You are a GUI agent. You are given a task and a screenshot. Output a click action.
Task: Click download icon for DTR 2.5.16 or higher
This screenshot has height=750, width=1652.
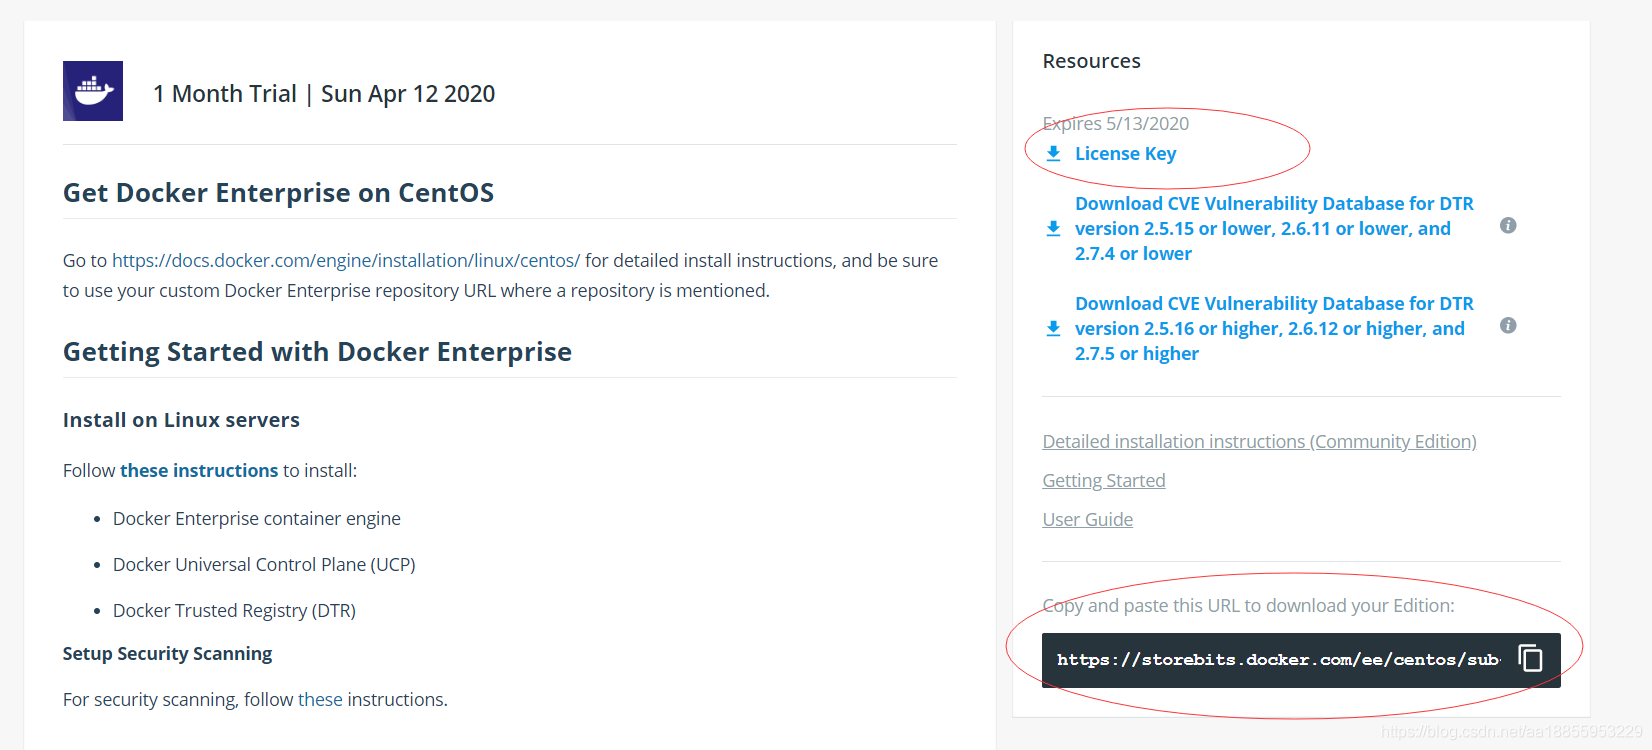pos(1053,329)
